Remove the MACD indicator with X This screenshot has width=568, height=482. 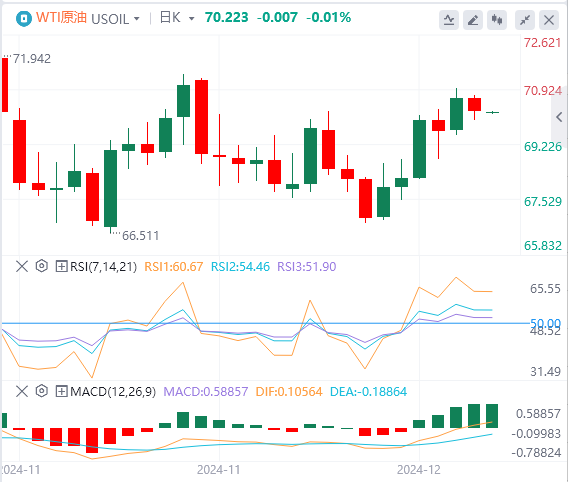click(x=22, y=391)
